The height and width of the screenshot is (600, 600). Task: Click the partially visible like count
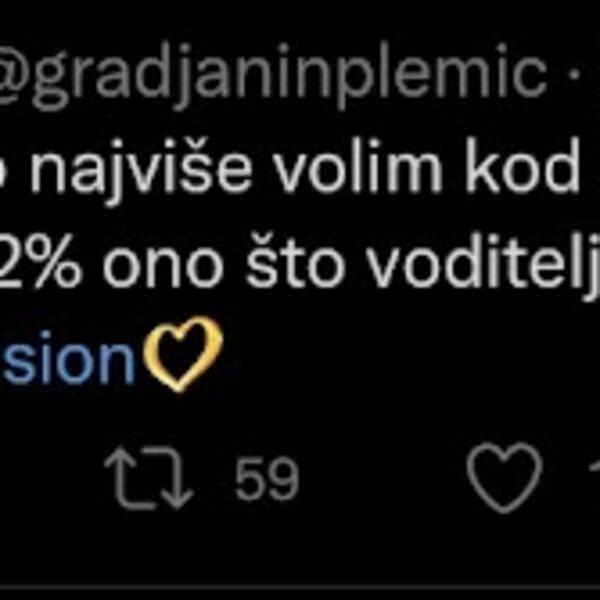(x=592, y=480)
